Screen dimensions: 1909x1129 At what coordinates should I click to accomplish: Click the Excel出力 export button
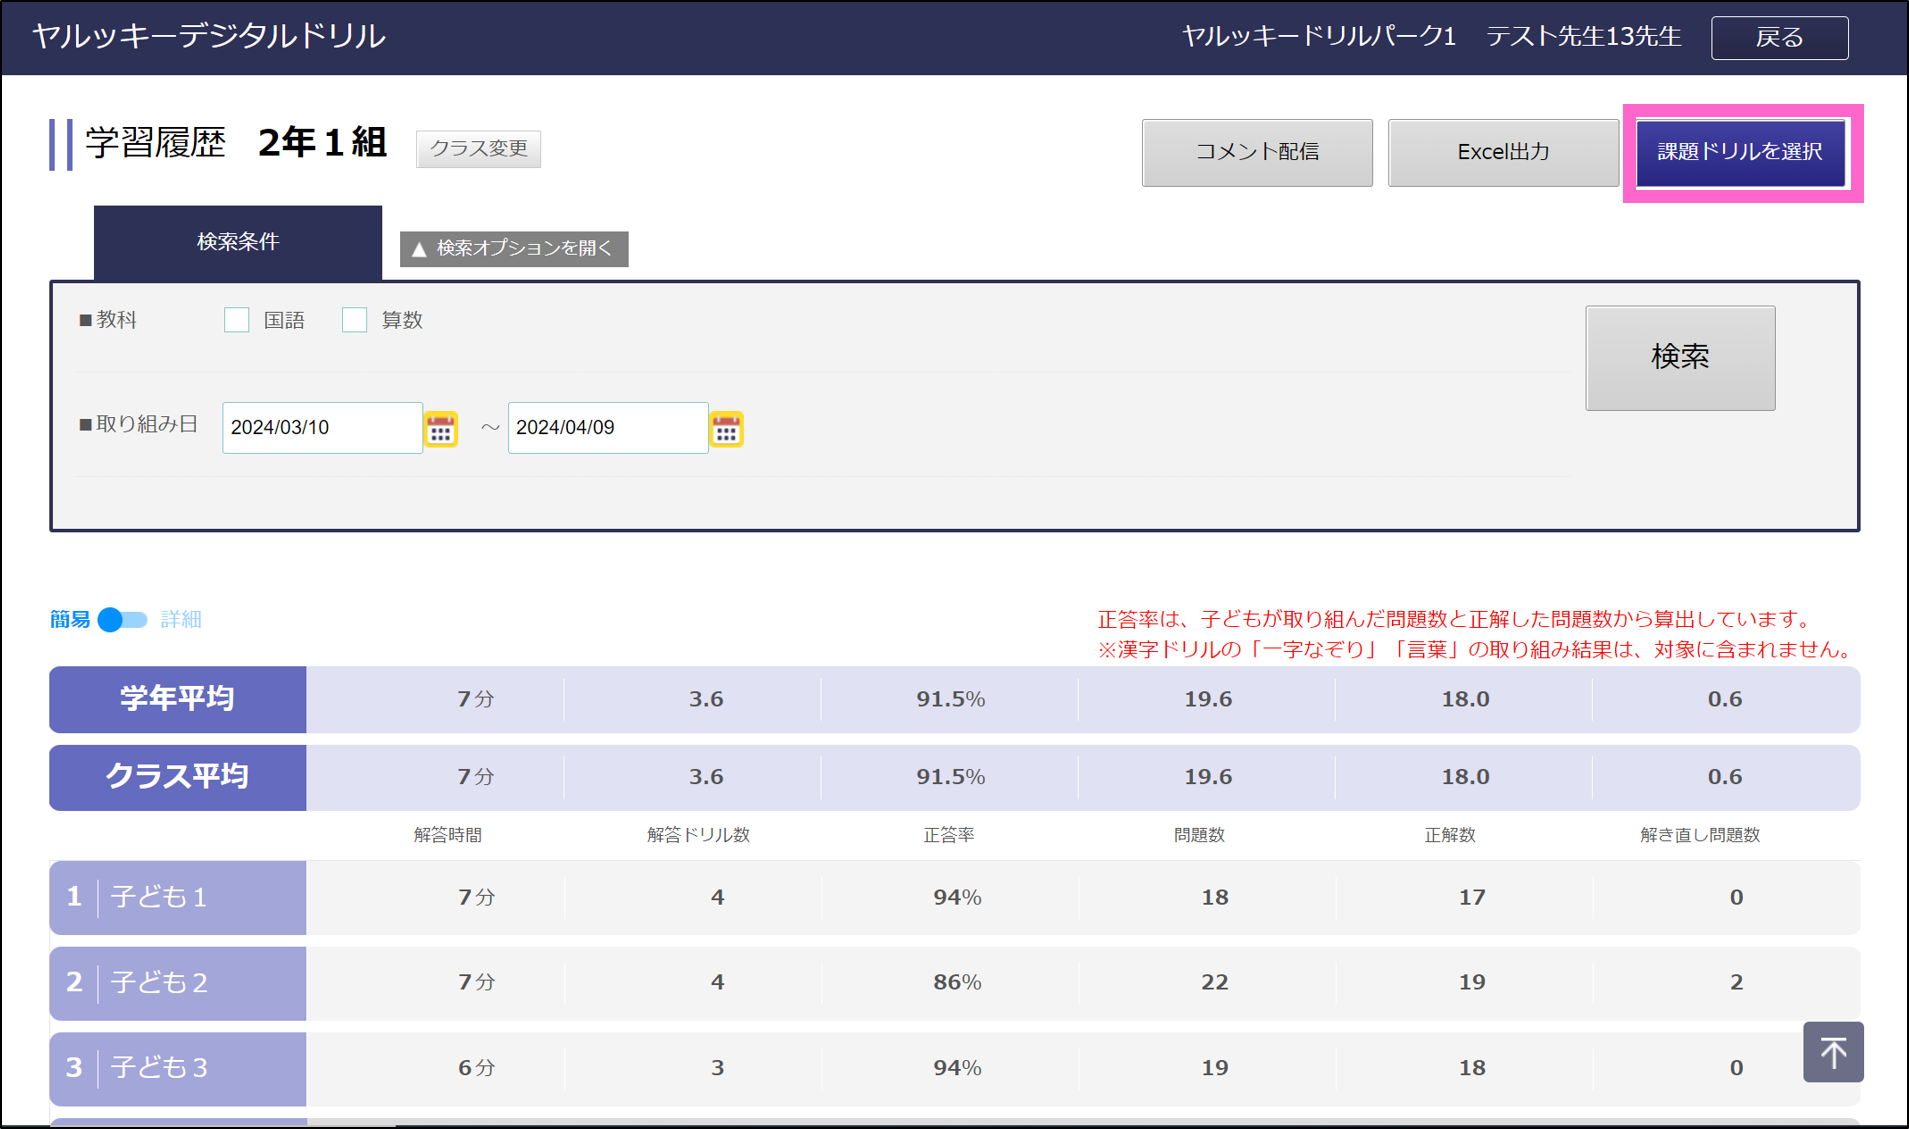[1502, 152]
